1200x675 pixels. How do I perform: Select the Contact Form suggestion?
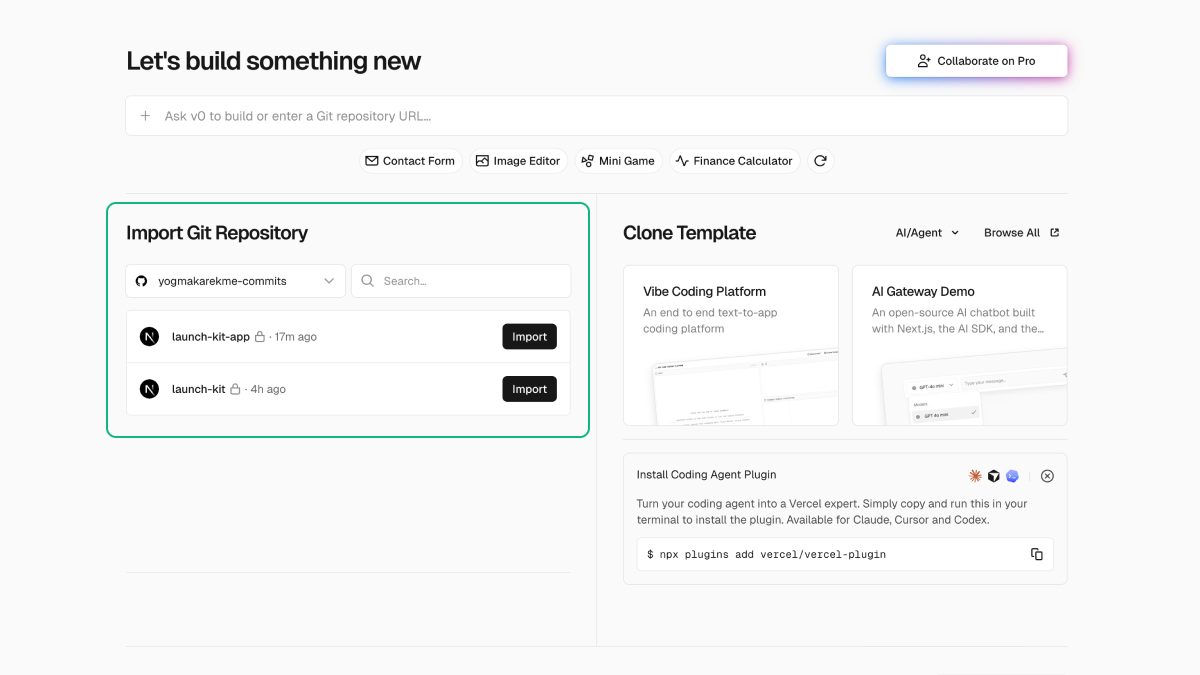pos(410,161)
